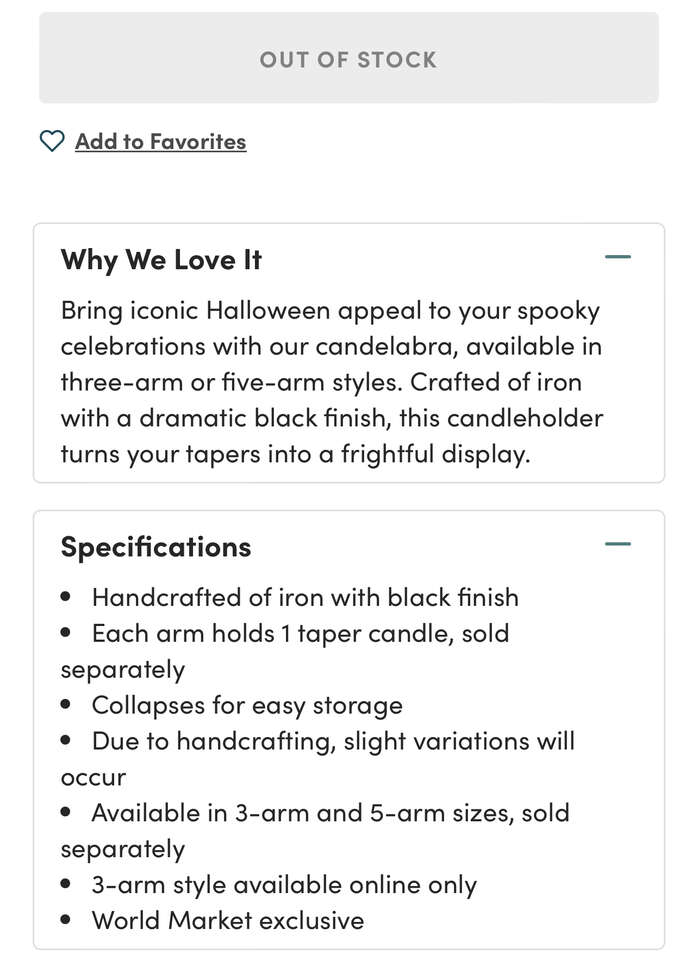The width and height of the screenshot is (698, 960).
Task: Click the 'Available in 3-arm and 5-arm sizes' bullet
Action: (x=330, y=813)
